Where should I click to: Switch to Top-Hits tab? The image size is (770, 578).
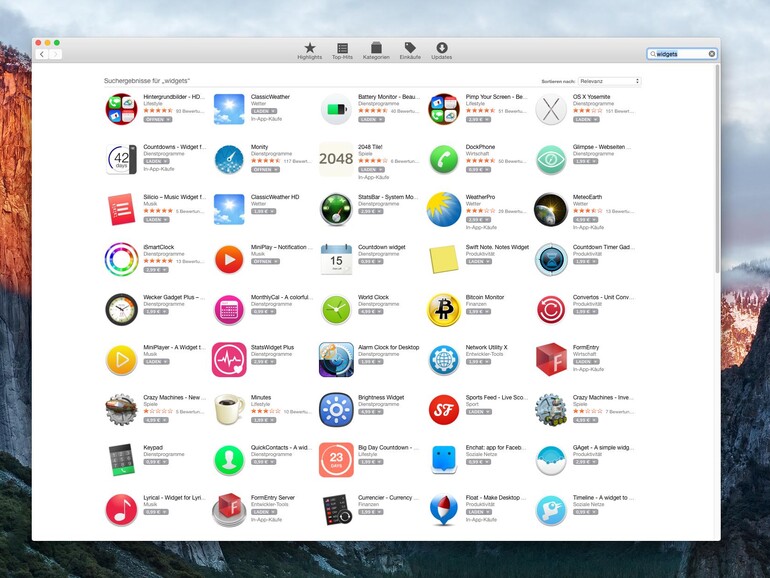pyautogui.click(x=342, y=51)
